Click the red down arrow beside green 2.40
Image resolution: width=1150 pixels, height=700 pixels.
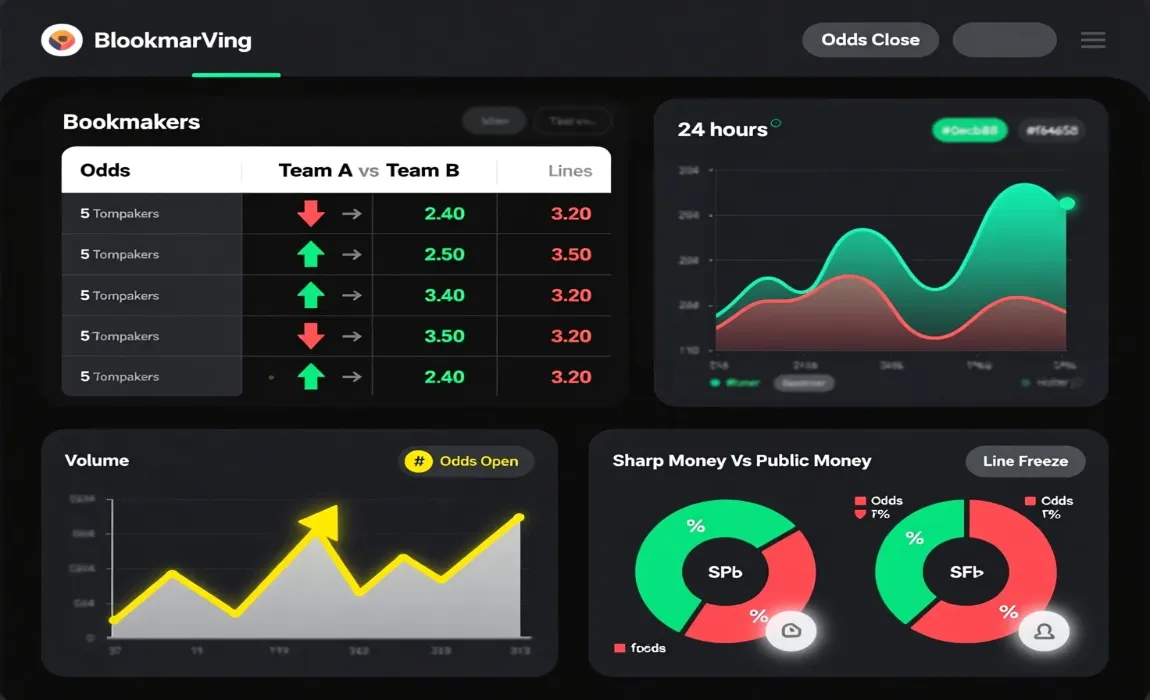[311, 214]
